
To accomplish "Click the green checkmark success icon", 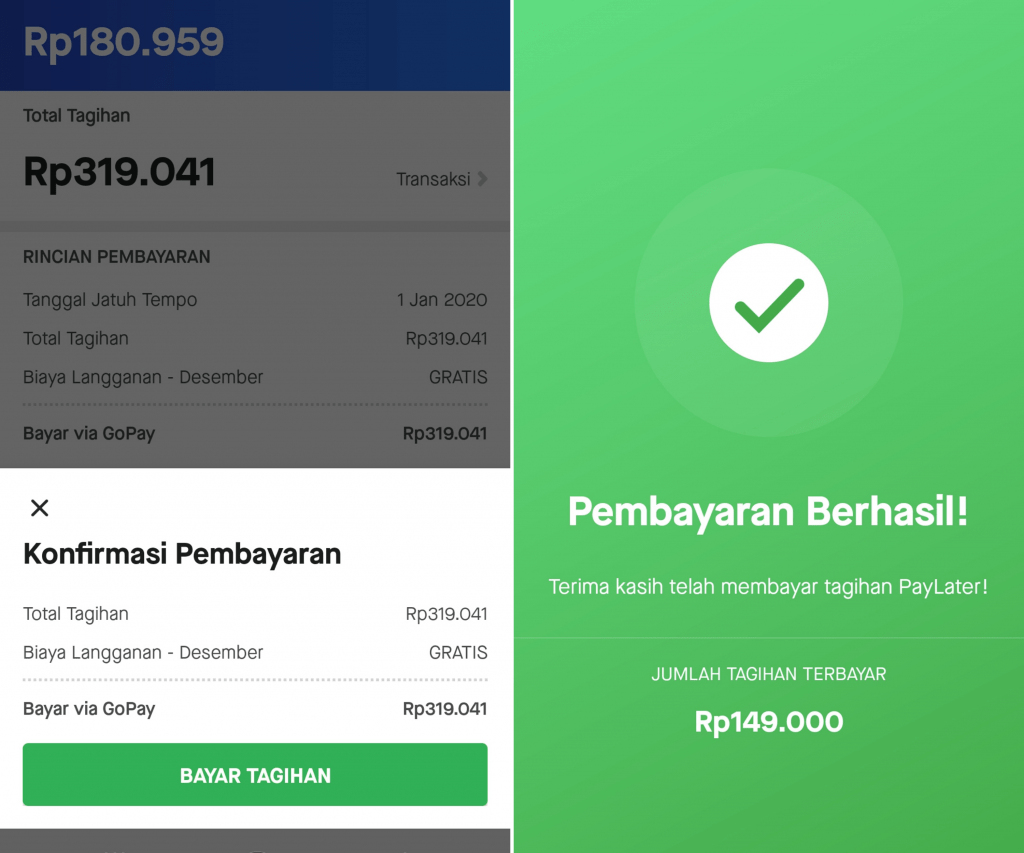I will [768, 301].
